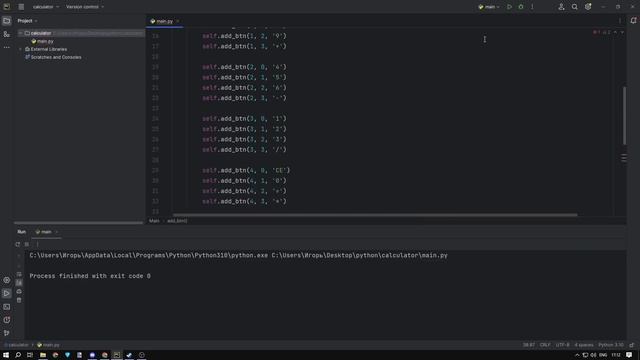Open Run toolbar more options
This screenshot has width=640, height=360.
pyautogui.click(x=37, y=244)
